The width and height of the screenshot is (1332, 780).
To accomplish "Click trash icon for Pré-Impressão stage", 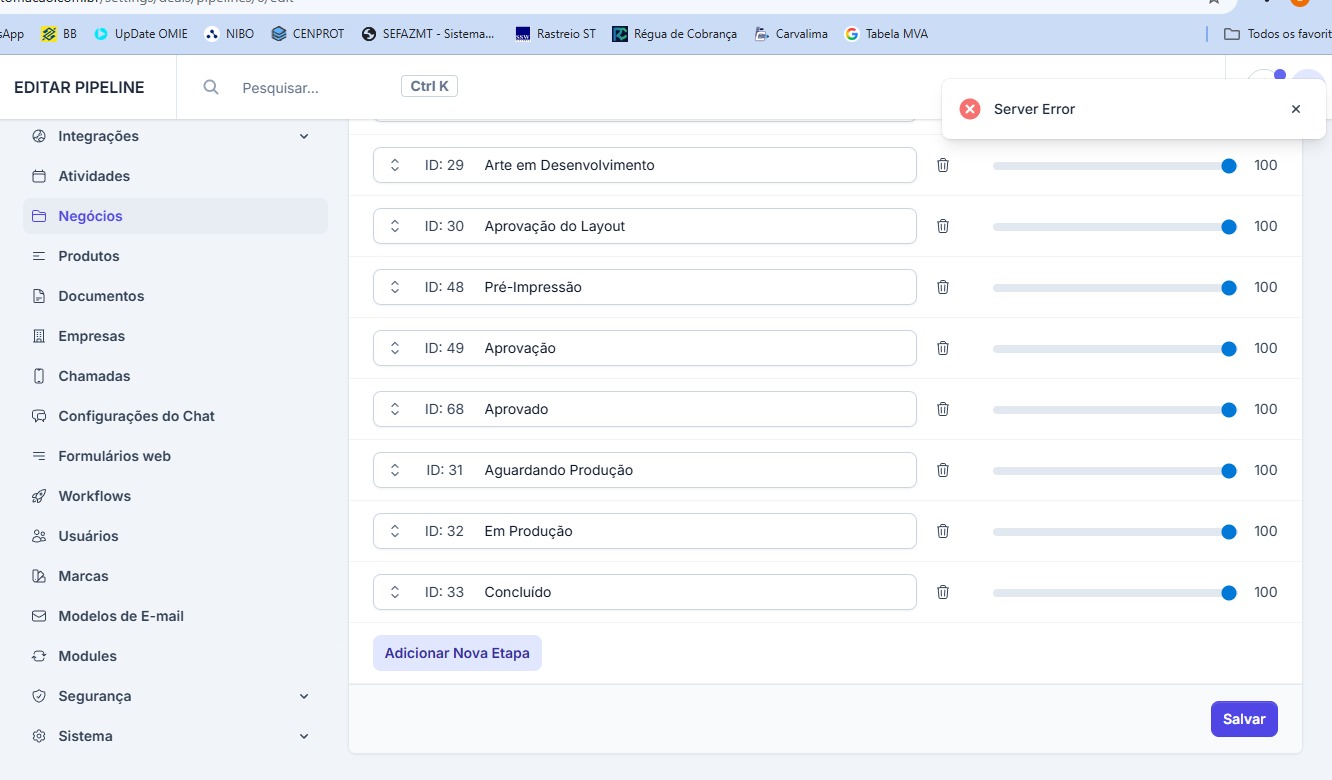I will pyautogui.click(x=942, y=287).
